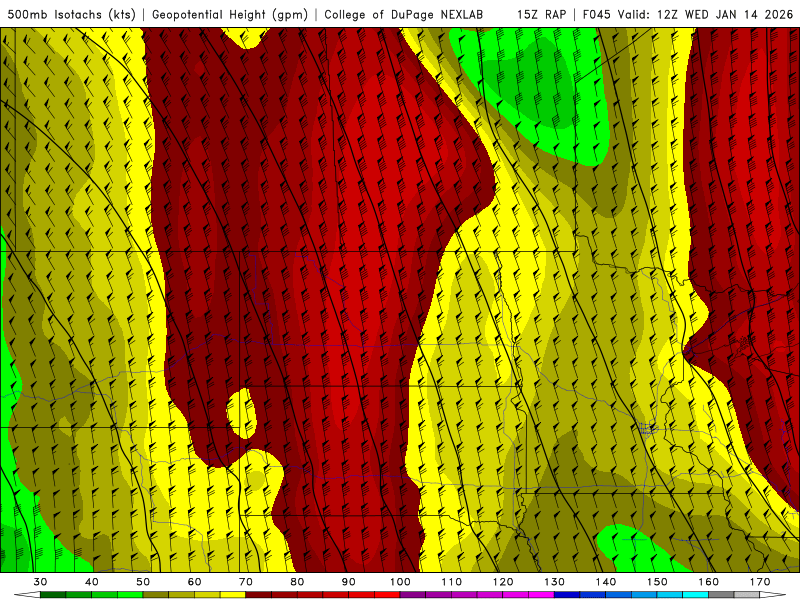Click the 120 label on the color scale
This screenshot has width=800, height=600.
pyautogui.click(x=503, y=582)
